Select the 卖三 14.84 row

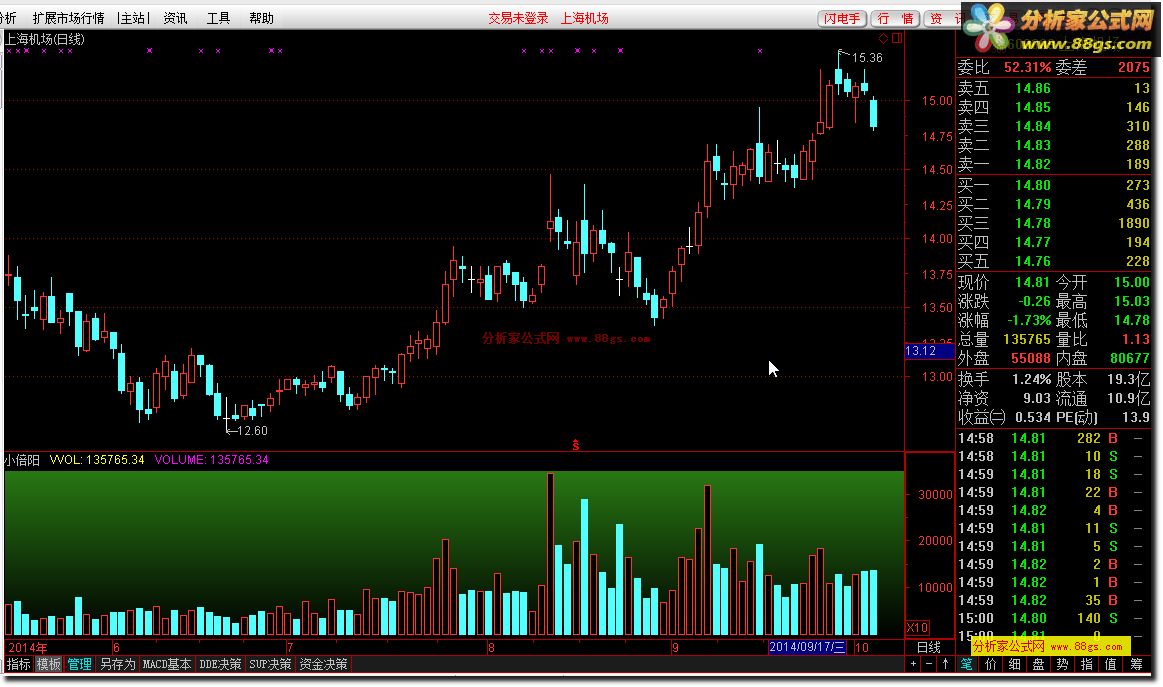[x=1053, y=126]
